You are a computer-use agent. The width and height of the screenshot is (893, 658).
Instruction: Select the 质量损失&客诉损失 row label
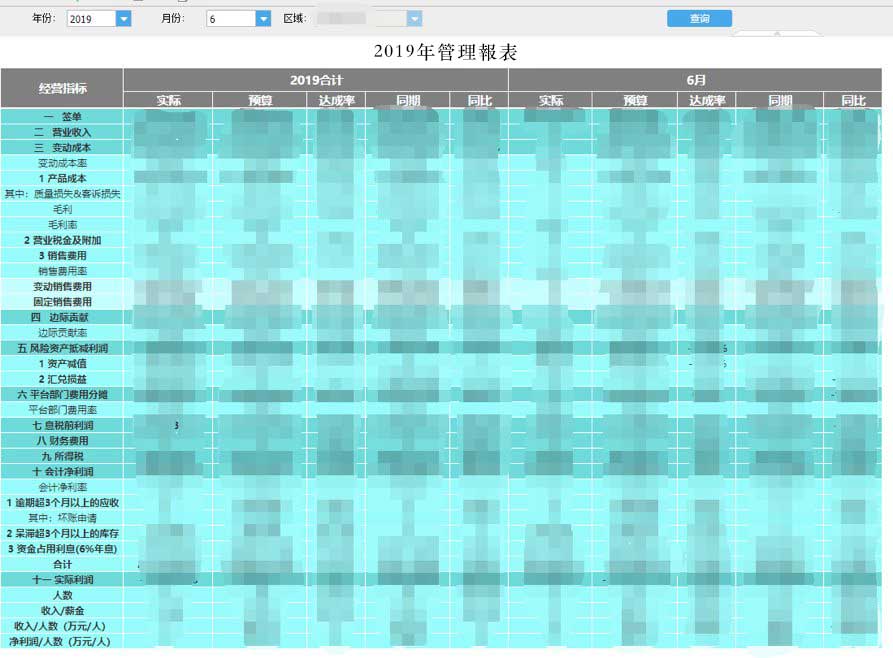[62, 194]
